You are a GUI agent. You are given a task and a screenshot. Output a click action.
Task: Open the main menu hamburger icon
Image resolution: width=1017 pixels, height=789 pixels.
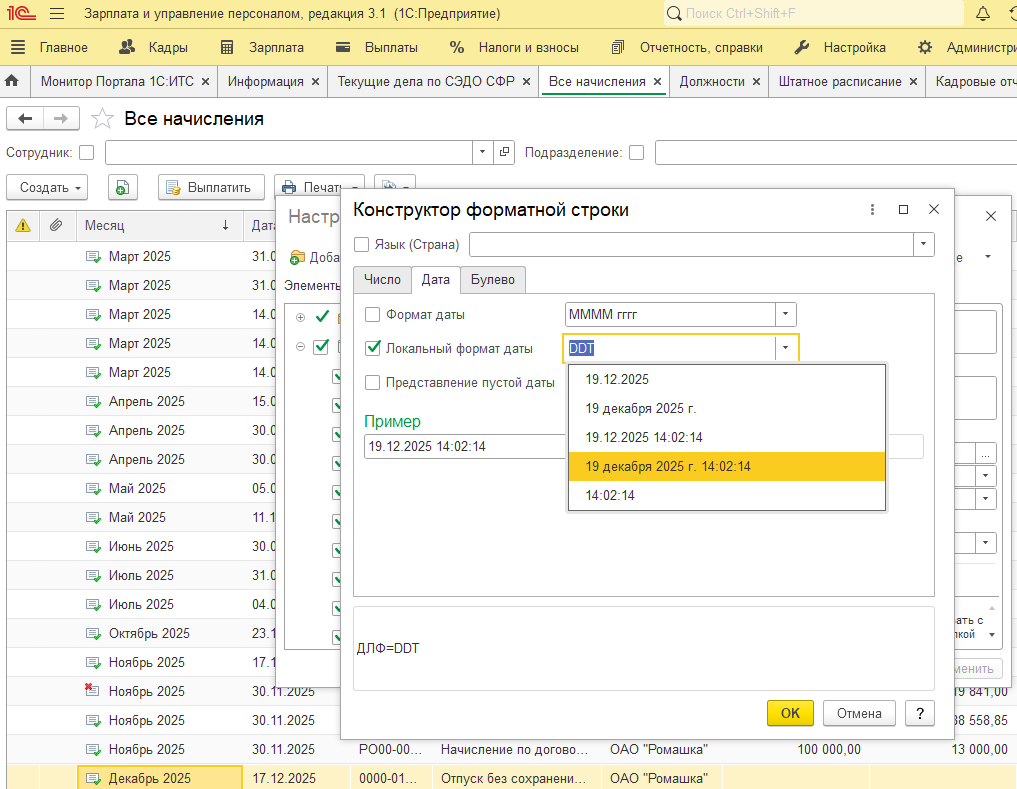click(x=57, y=14)
